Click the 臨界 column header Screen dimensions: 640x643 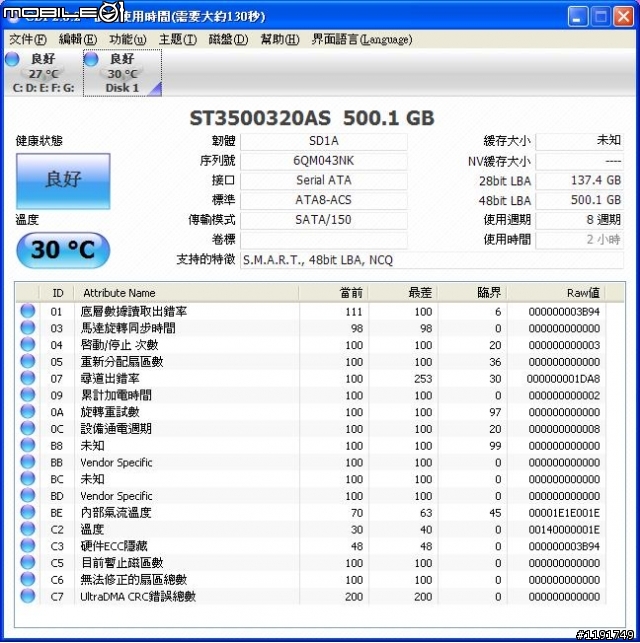pyautogui.click(x=473, y=293)
